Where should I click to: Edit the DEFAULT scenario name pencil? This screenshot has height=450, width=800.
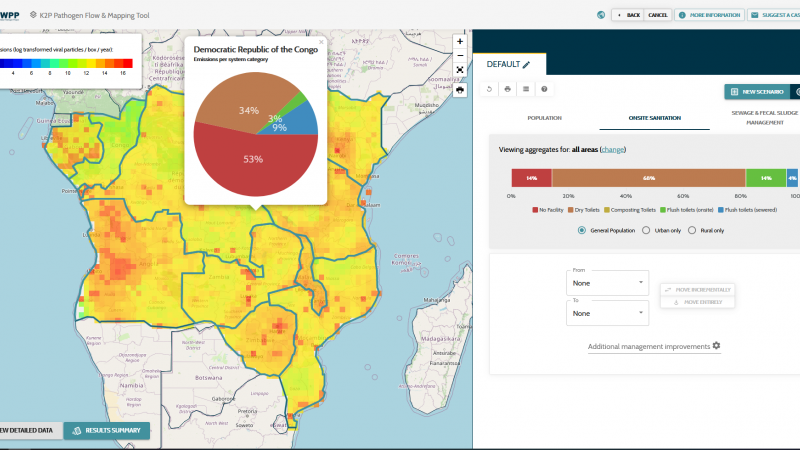tap(527, 64)
